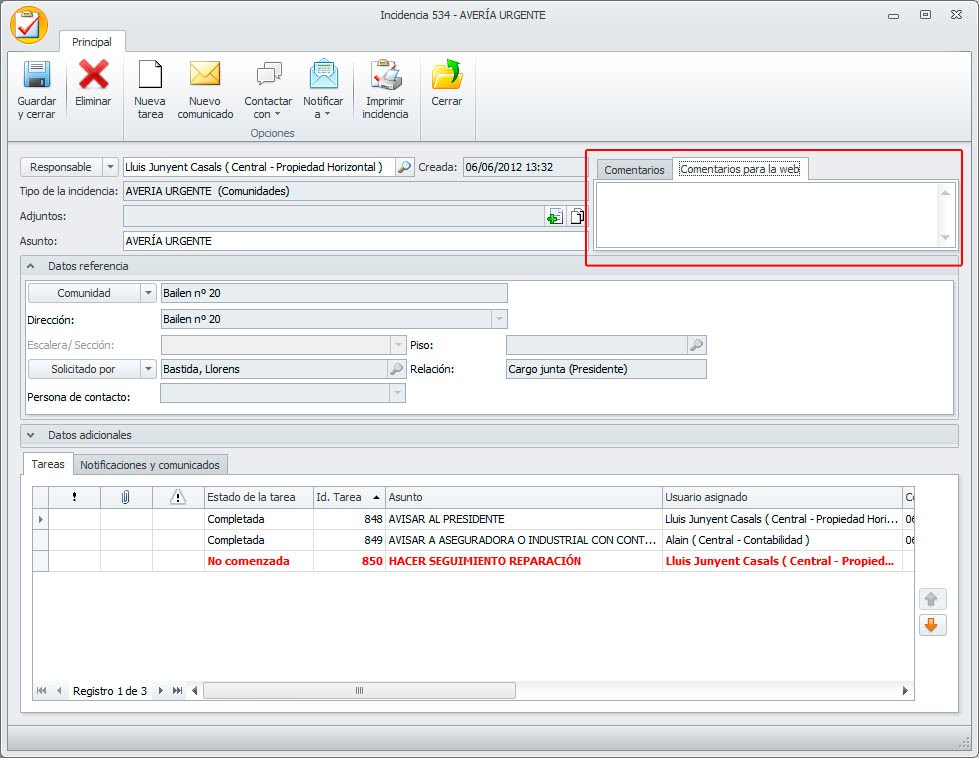The image size is (979, 758).
Task: Click the Nuevo comunicado envelope icon
Action: pyautogui.click(x=205, y=77)
